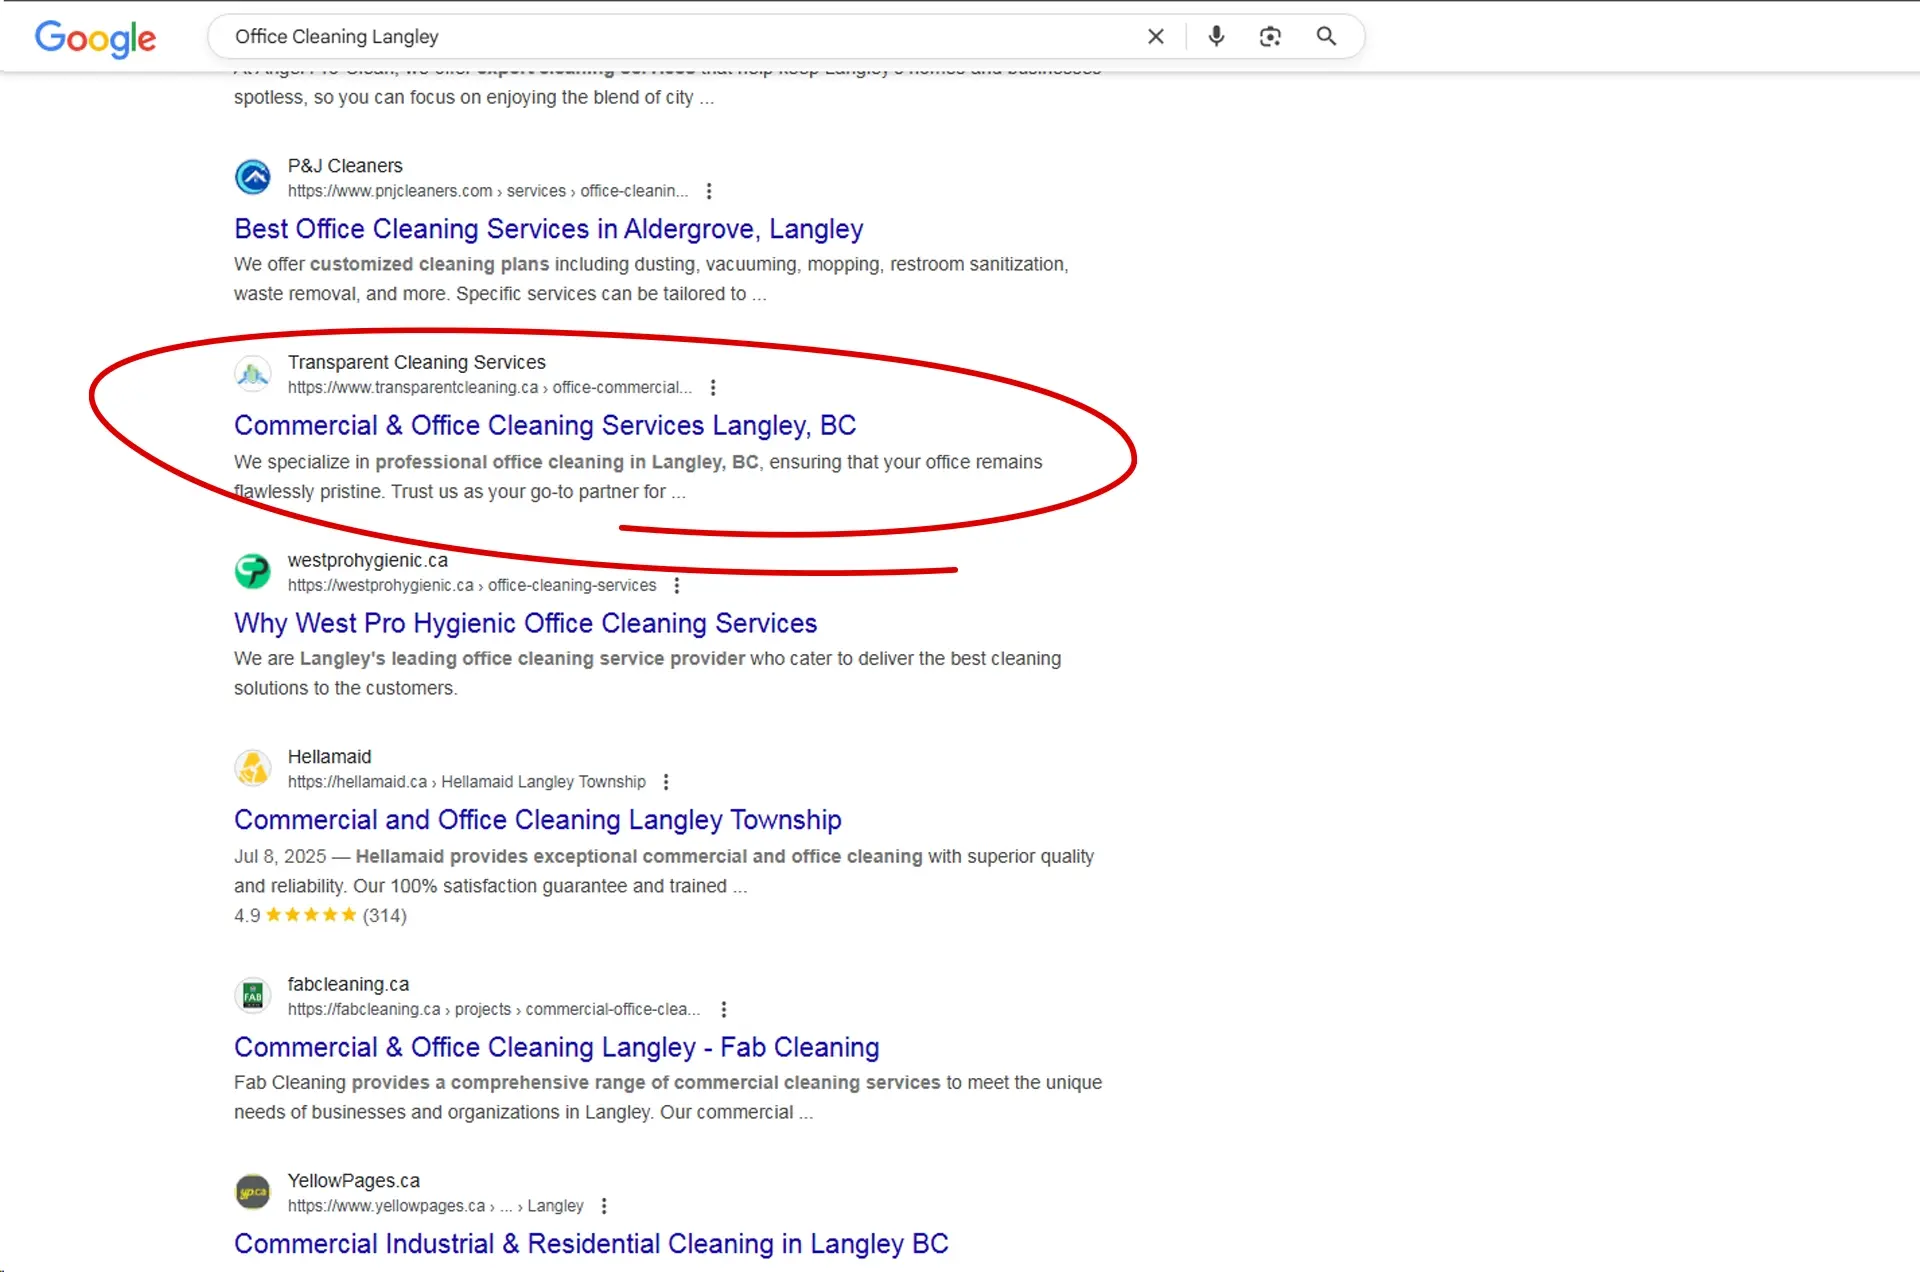The image size is (1920, 1272).
Task: Click the Hellamaid 4.9 star rating
Action: point(320,916)
